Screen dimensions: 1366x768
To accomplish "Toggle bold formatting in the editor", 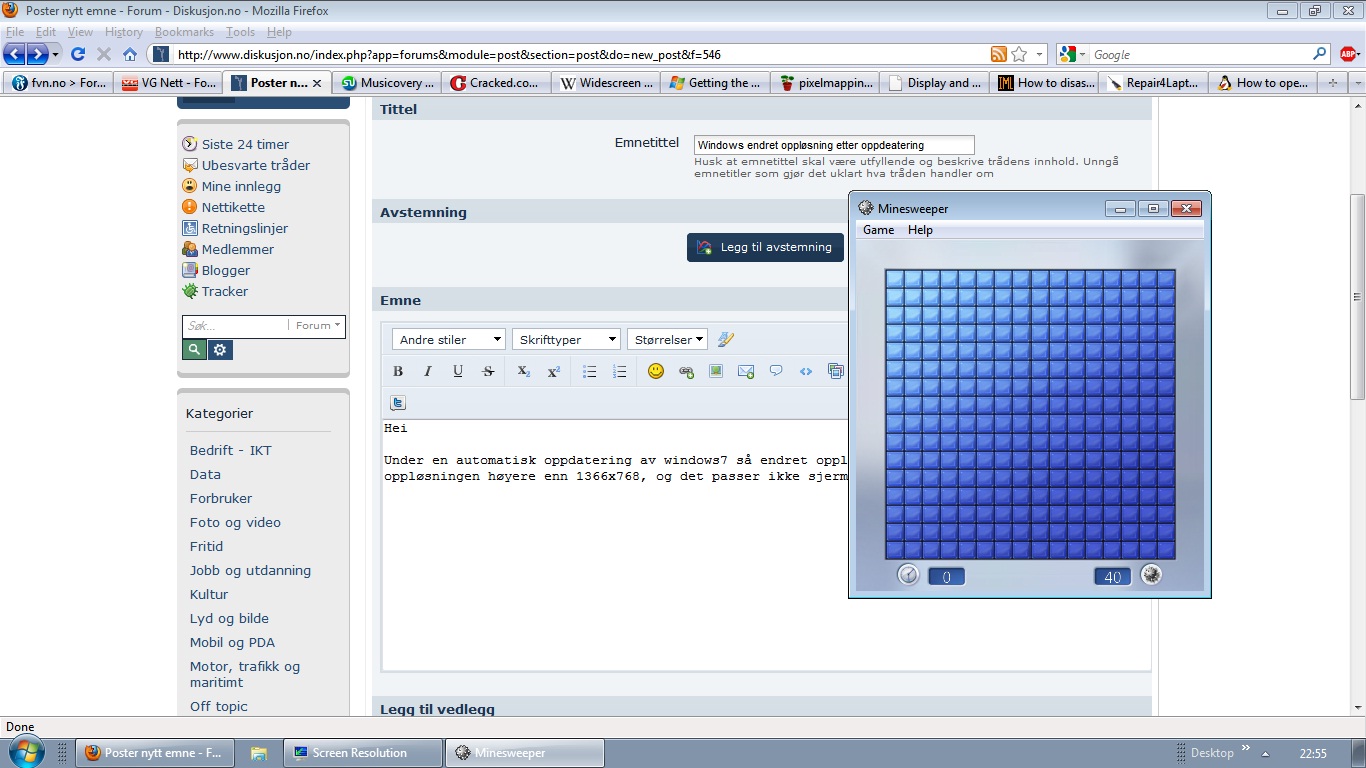I will tap(398, 371).
